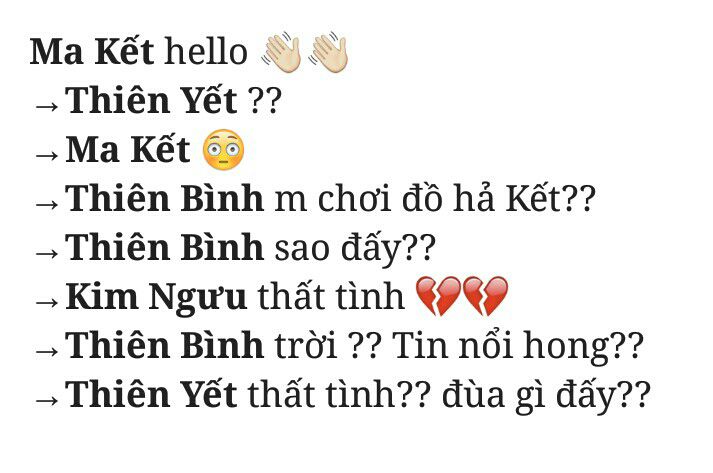Click the flushed face emoji
Screen dimensions: 713x473
tap(223, 150)
